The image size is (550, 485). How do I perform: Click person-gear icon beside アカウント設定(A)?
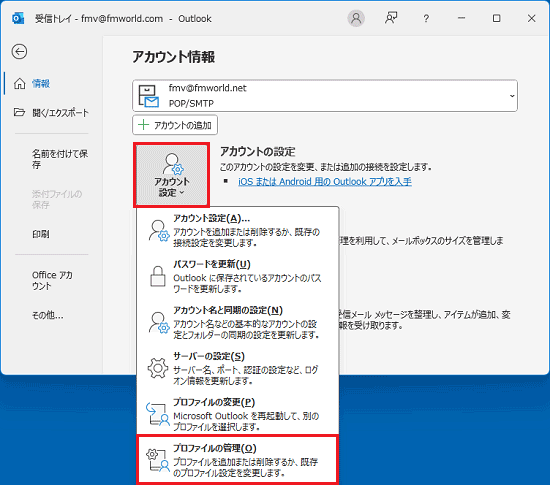tap(159, 230)
